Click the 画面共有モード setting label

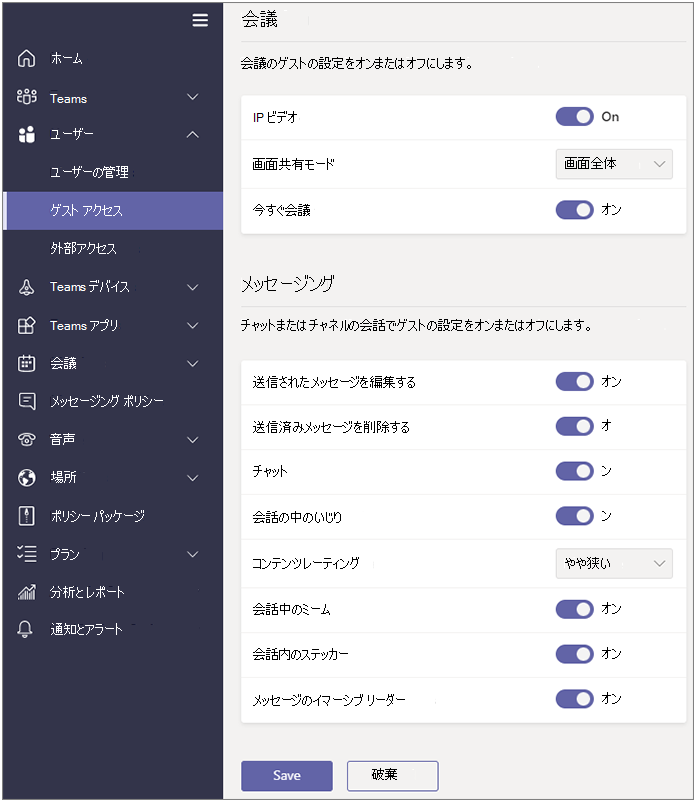point(293,164)
